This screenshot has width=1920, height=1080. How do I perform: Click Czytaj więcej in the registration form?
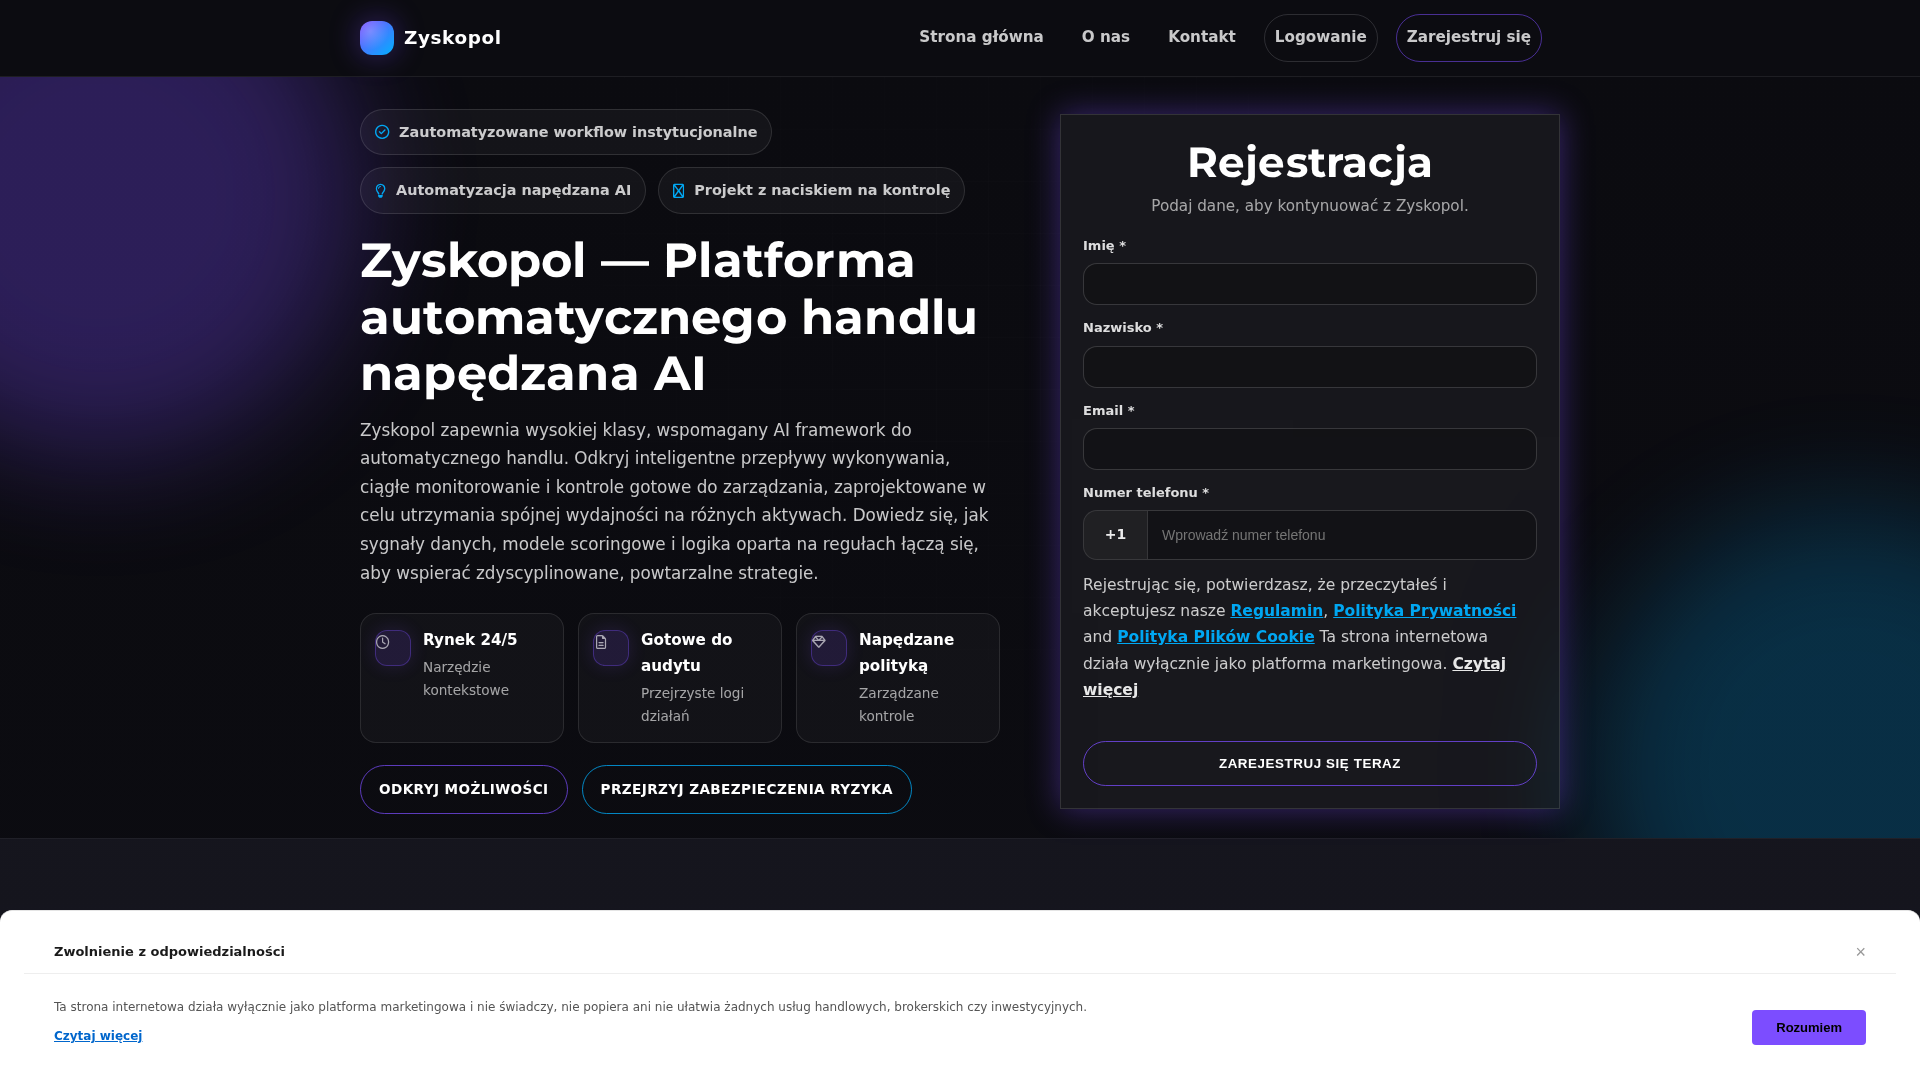point(1294,677)
